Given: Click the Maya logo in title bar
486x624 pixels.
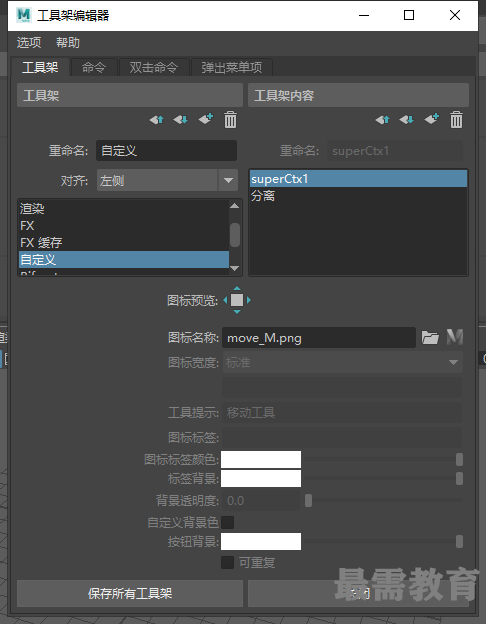Looking at the screenshot, I should [x=23, y=15].
